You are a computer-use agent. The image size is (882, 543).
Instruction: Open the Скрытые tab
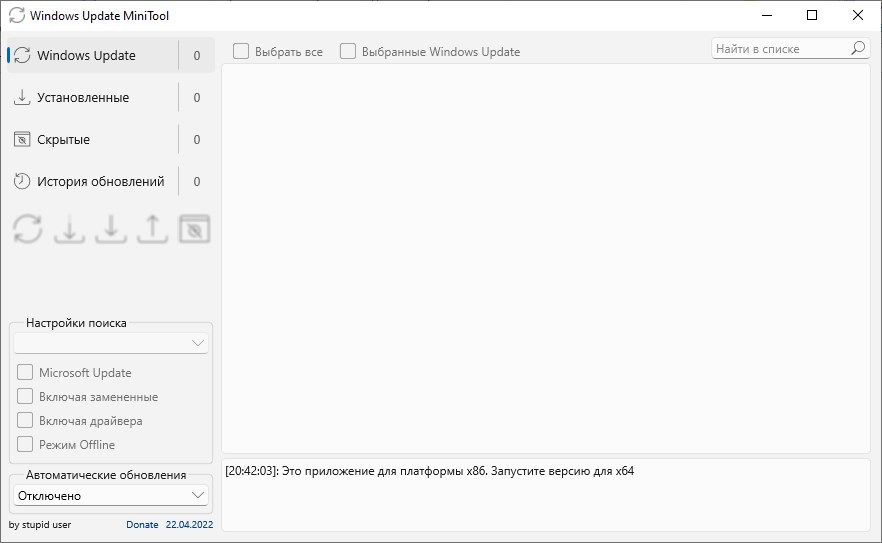pyautogui.click(x=111, y=140)
